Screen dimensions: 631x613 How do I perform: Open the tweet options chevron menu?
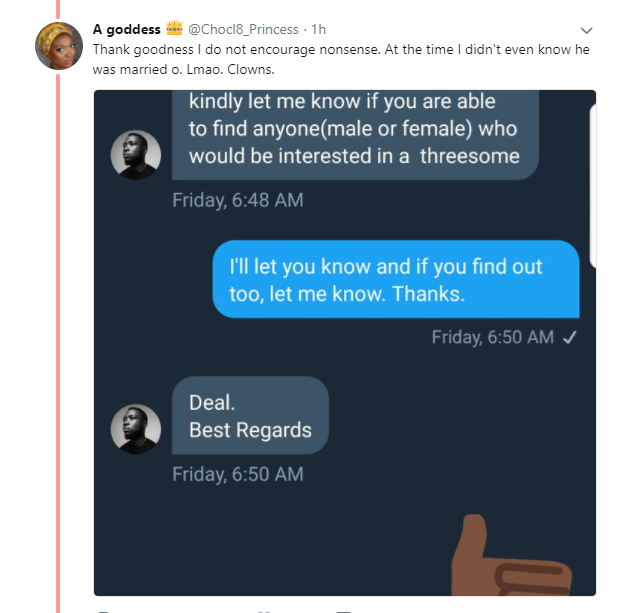pos(587,30)
